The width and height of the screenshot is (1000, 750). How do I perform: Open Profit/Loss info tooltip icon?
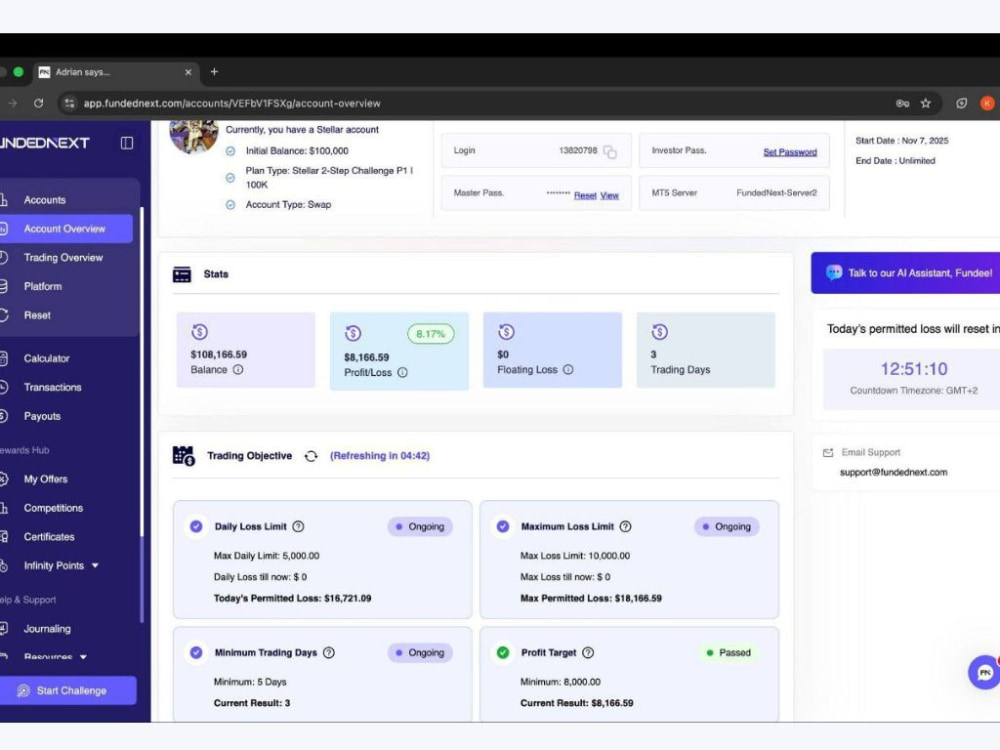coord(402,372)
